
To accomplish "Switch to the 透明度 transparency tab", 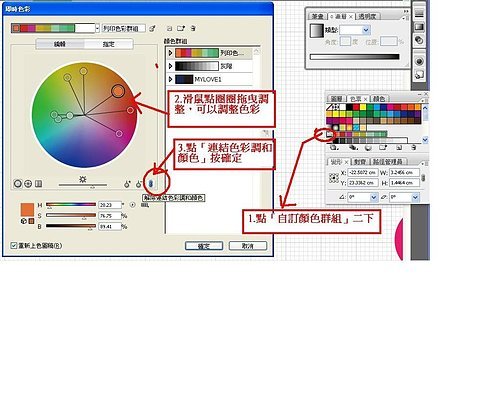I will tap(367, 16).
